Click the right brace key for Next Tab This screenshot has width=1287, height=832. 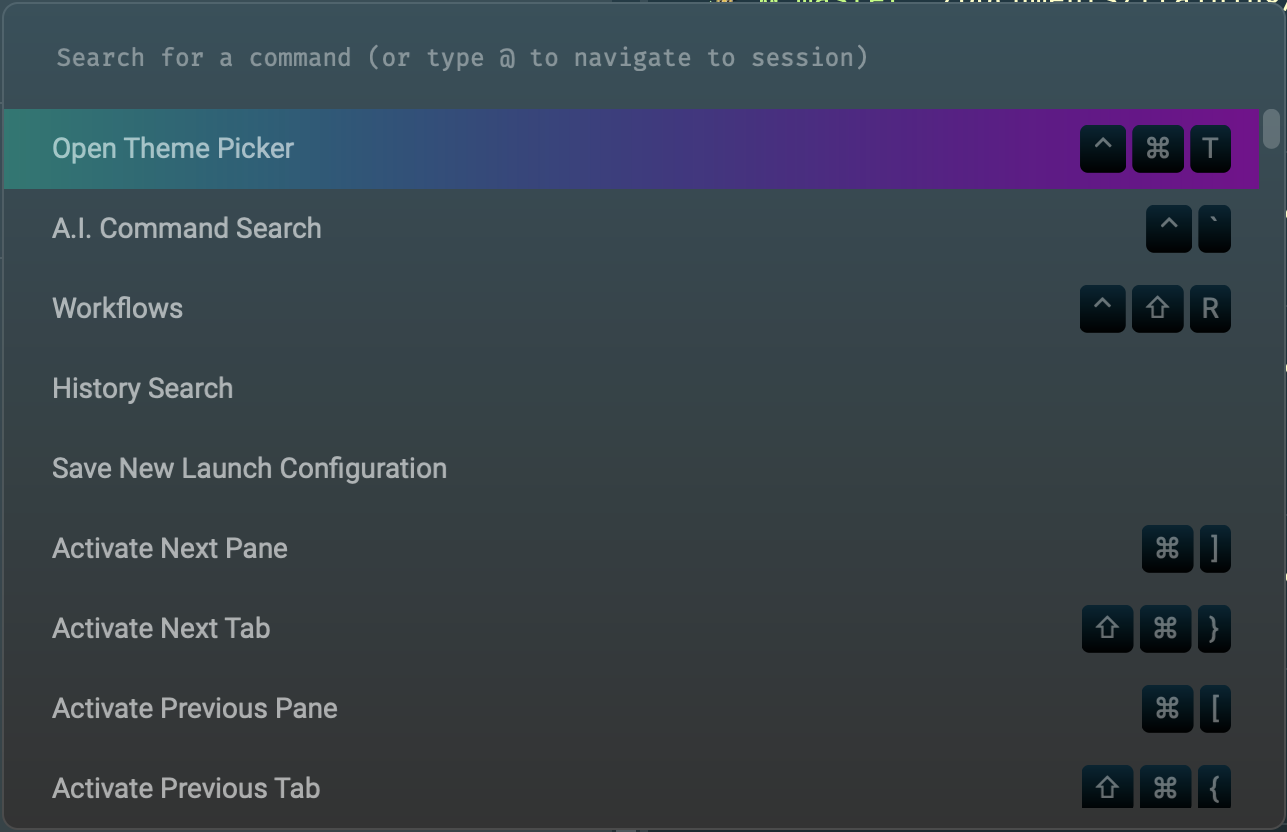click(x=1214, y=629)
